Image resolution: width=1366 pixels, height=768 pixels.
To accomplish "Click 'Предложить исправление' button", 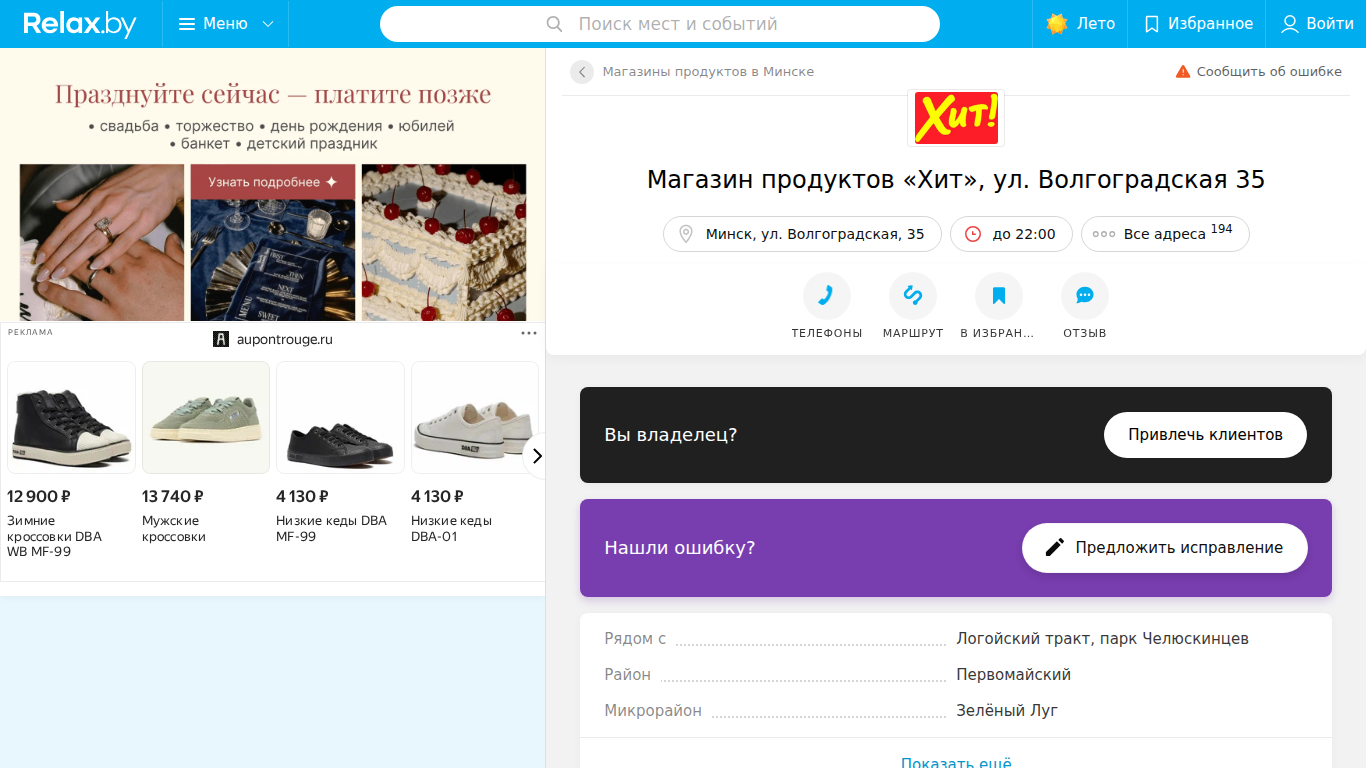I will coord(1165,548).
